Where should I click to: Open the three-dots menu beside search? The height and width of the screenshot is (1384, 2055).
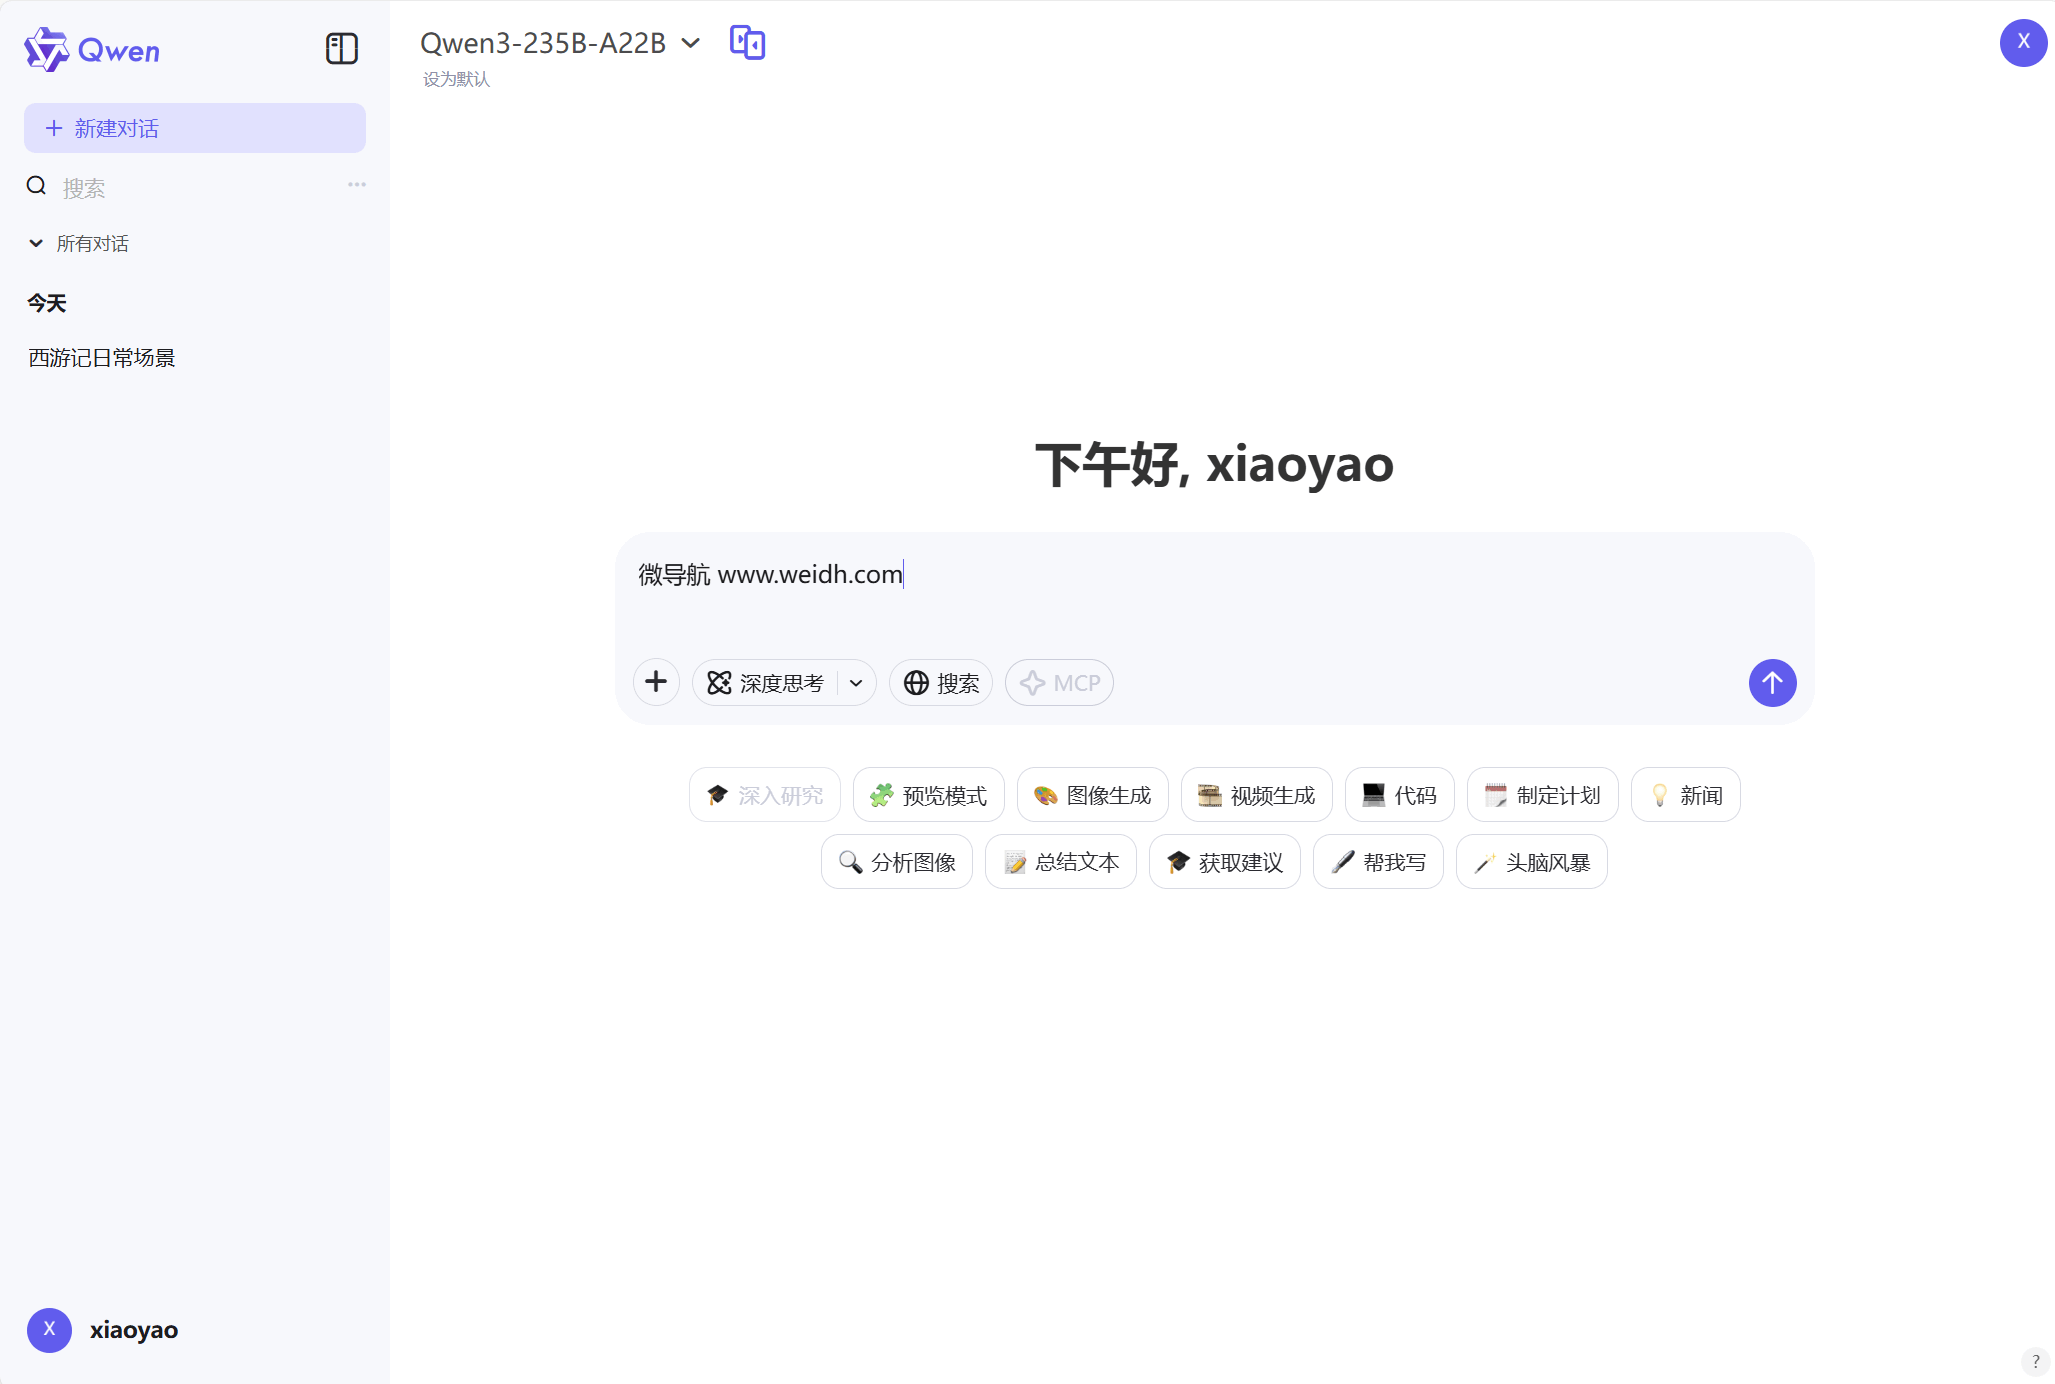pos(357,185)
